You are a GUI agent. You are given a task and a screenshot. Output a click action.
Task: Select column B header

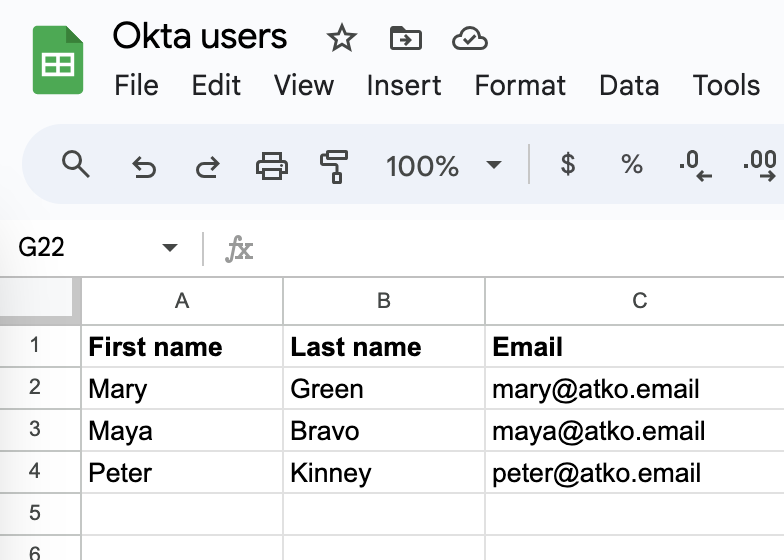pyautogui.click(x=384, y=301)
